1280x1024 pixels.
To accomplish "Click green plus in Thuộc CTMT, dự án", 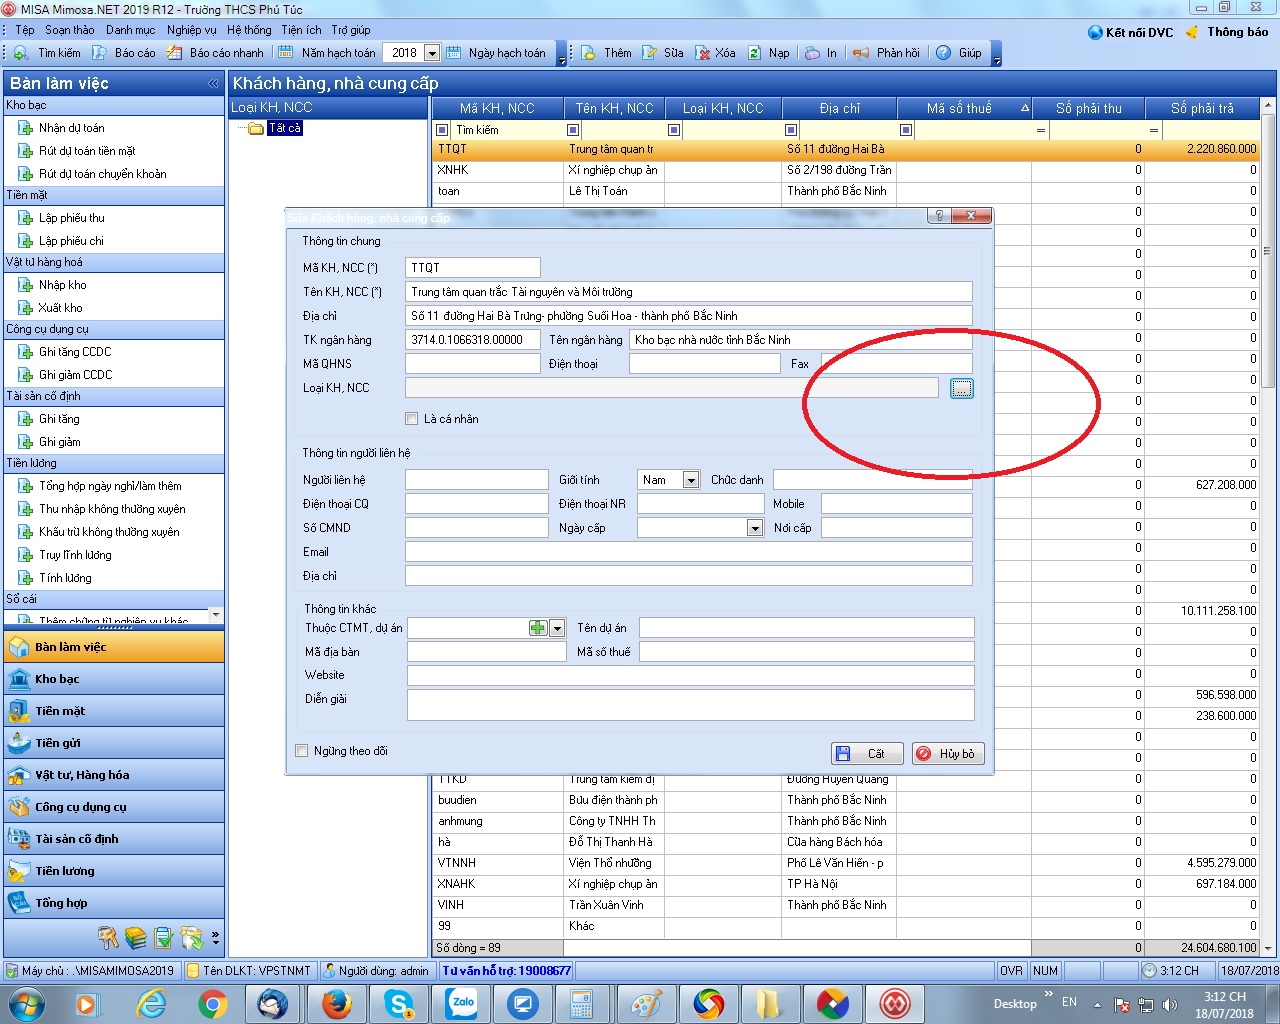I will pos(538,628).
